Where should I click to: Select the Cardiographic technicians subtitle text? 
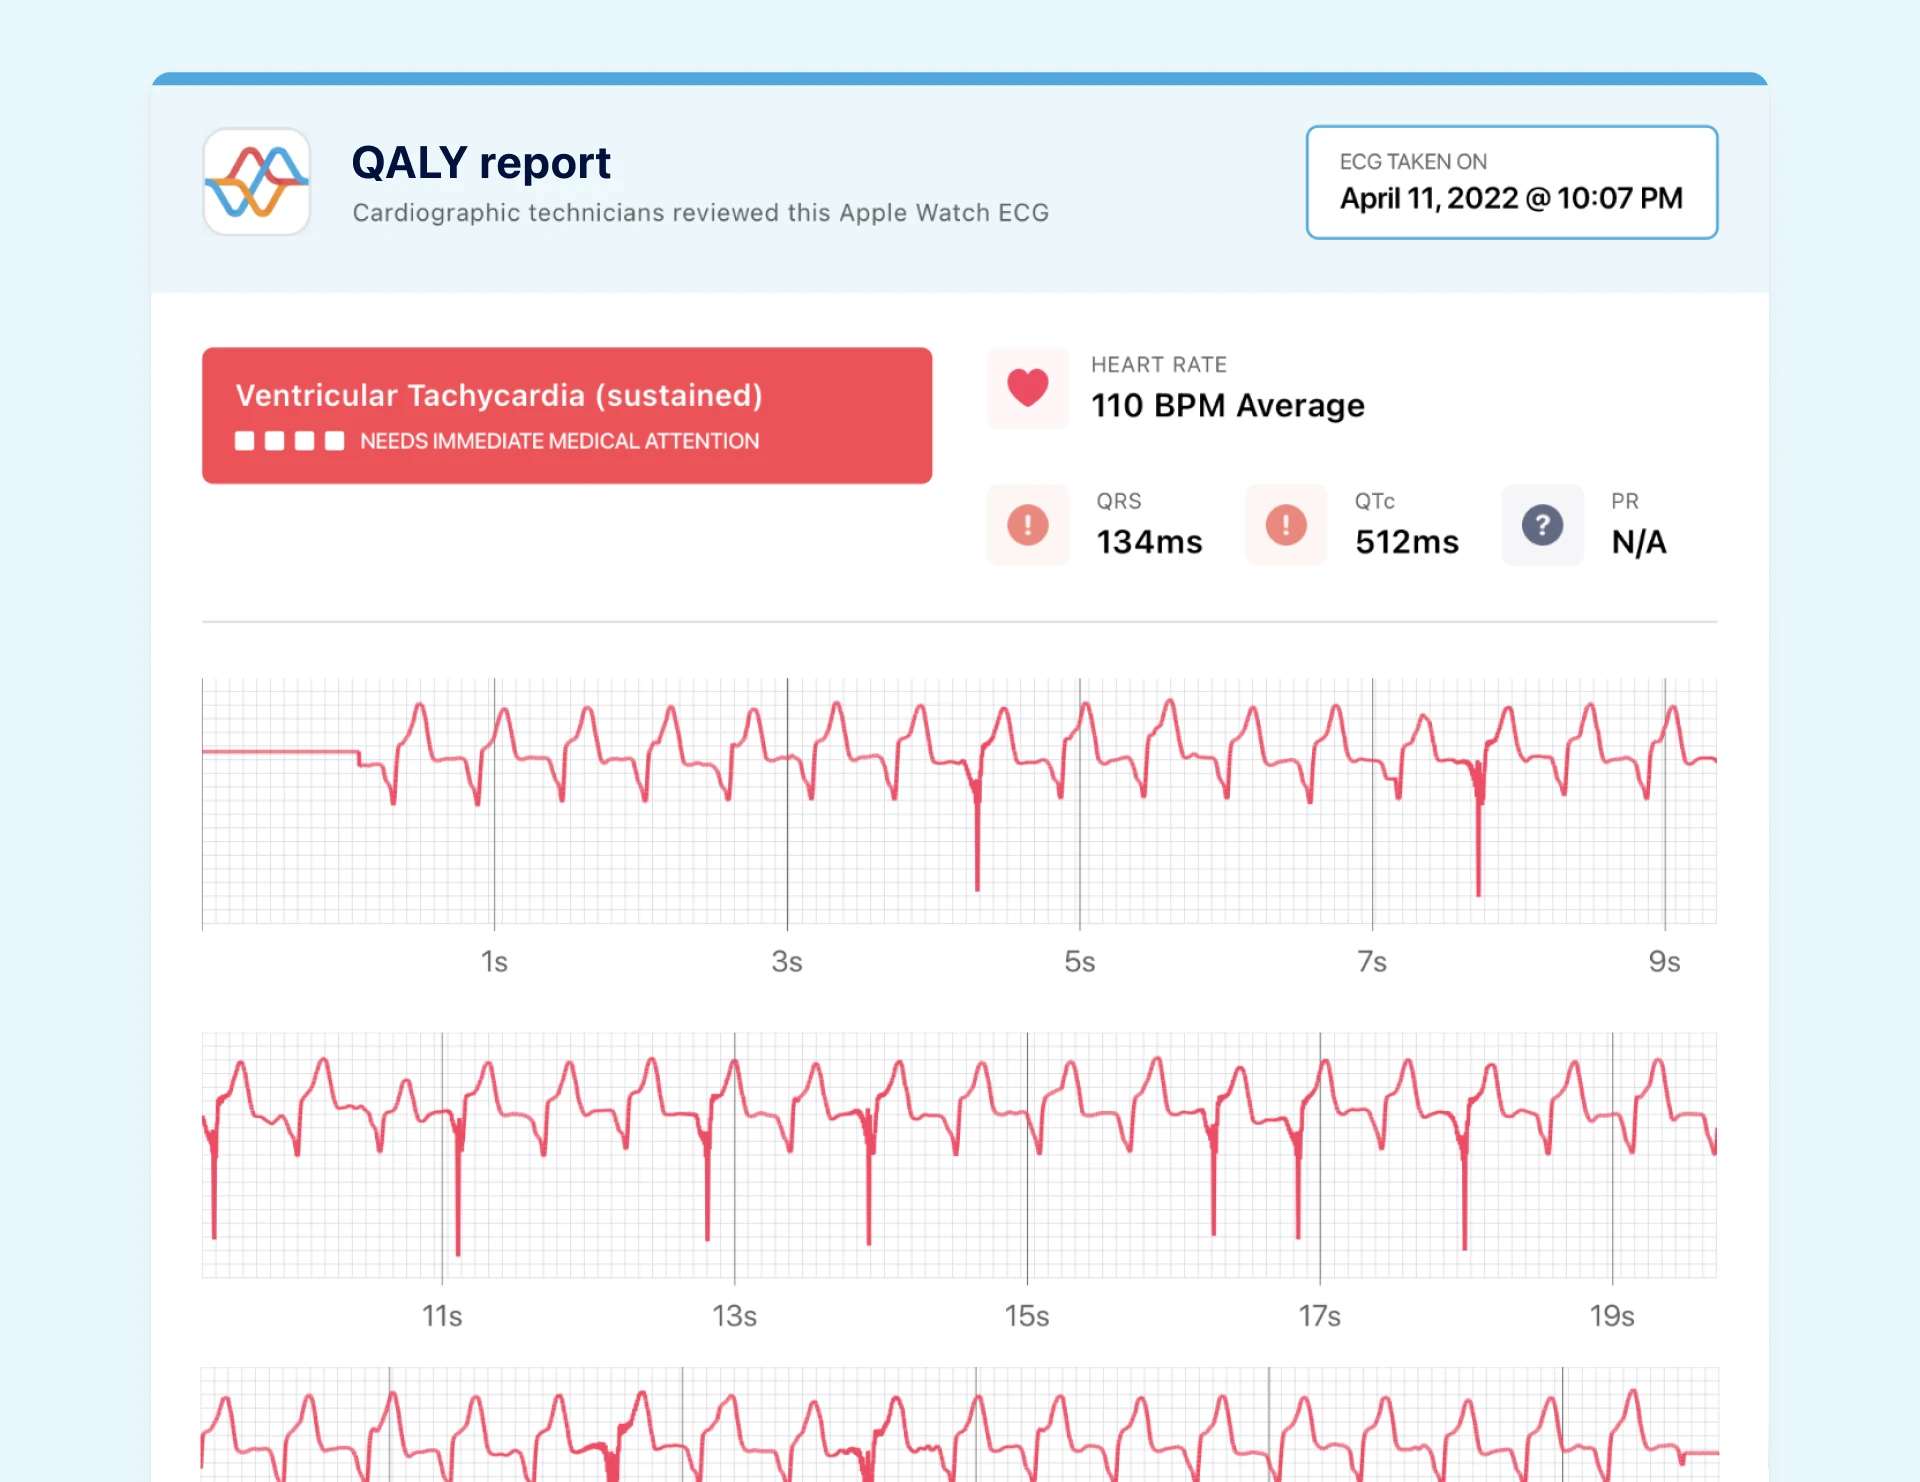click(x=700, y=212)
